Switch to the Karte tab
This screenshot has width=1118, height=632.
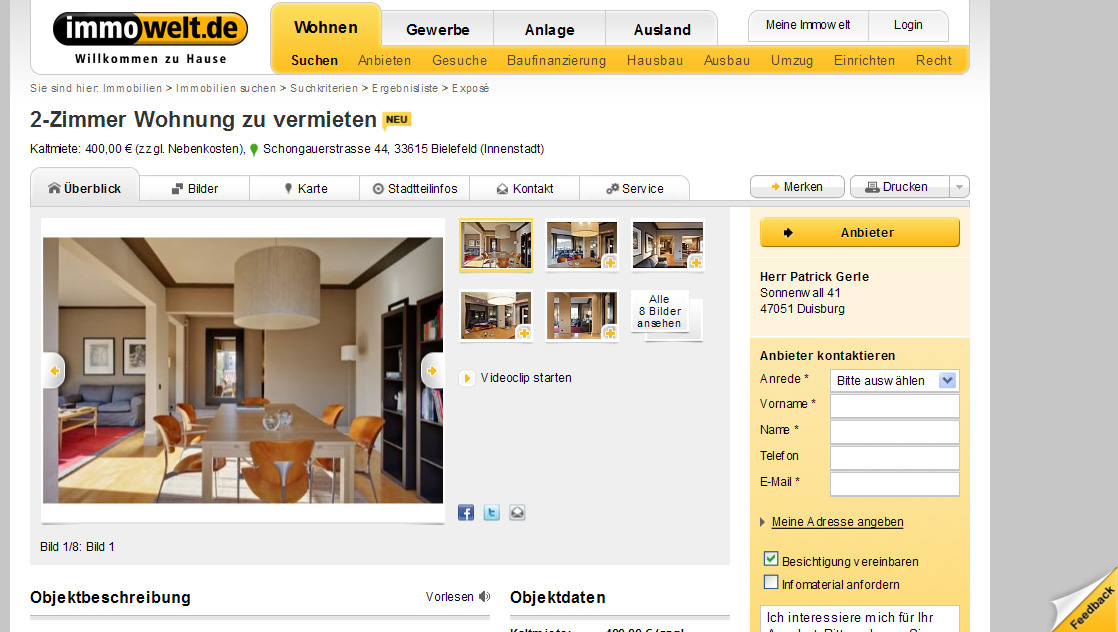coord(305,188)
